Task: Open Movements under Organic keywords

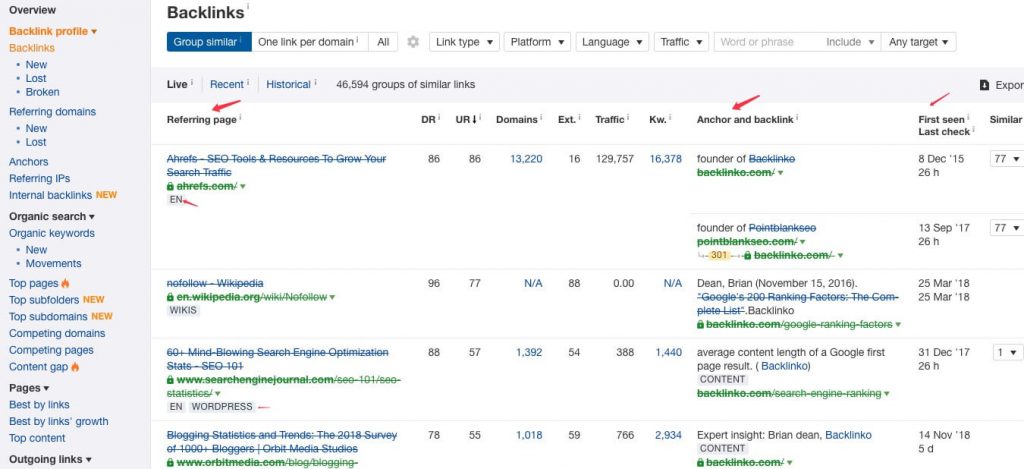Action: pos(54,263)
